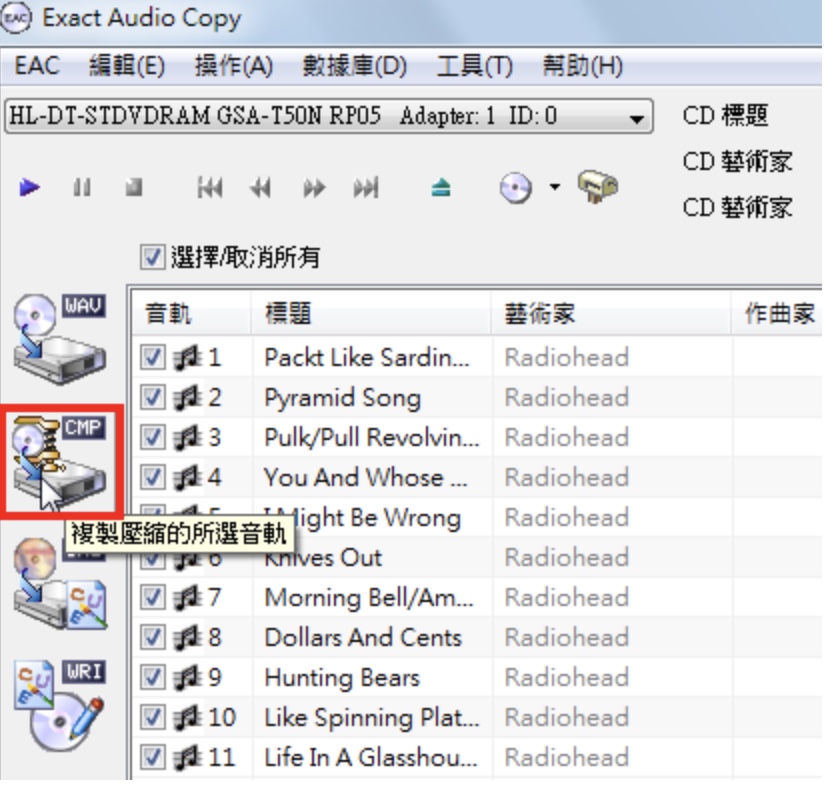
Task: Click the CMP compressed copy icon
Action: pyautogui.click(x=60, y=461)
